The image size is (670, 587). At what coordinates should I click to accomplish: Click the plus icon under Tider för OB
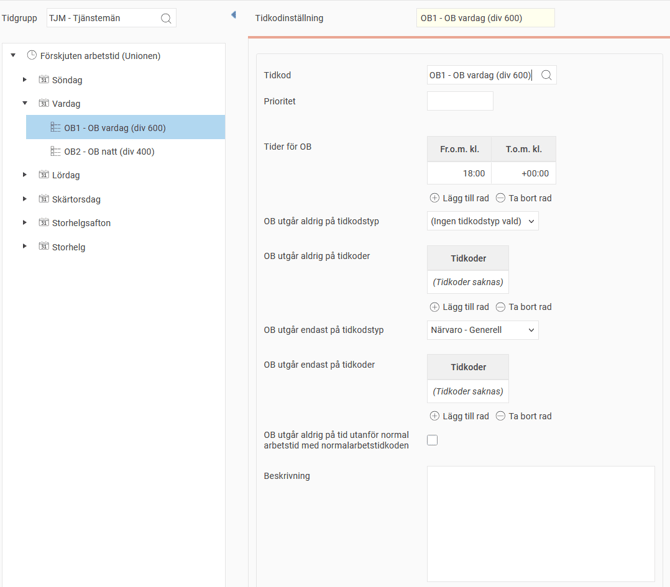tap(434, 198)
